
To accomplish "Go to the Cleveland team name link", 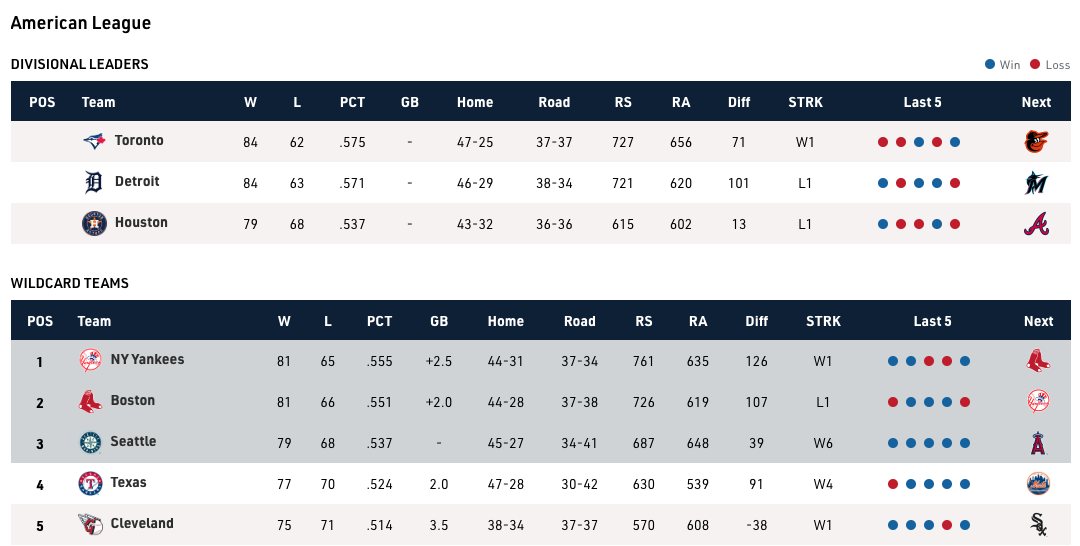I will point(142,524).
